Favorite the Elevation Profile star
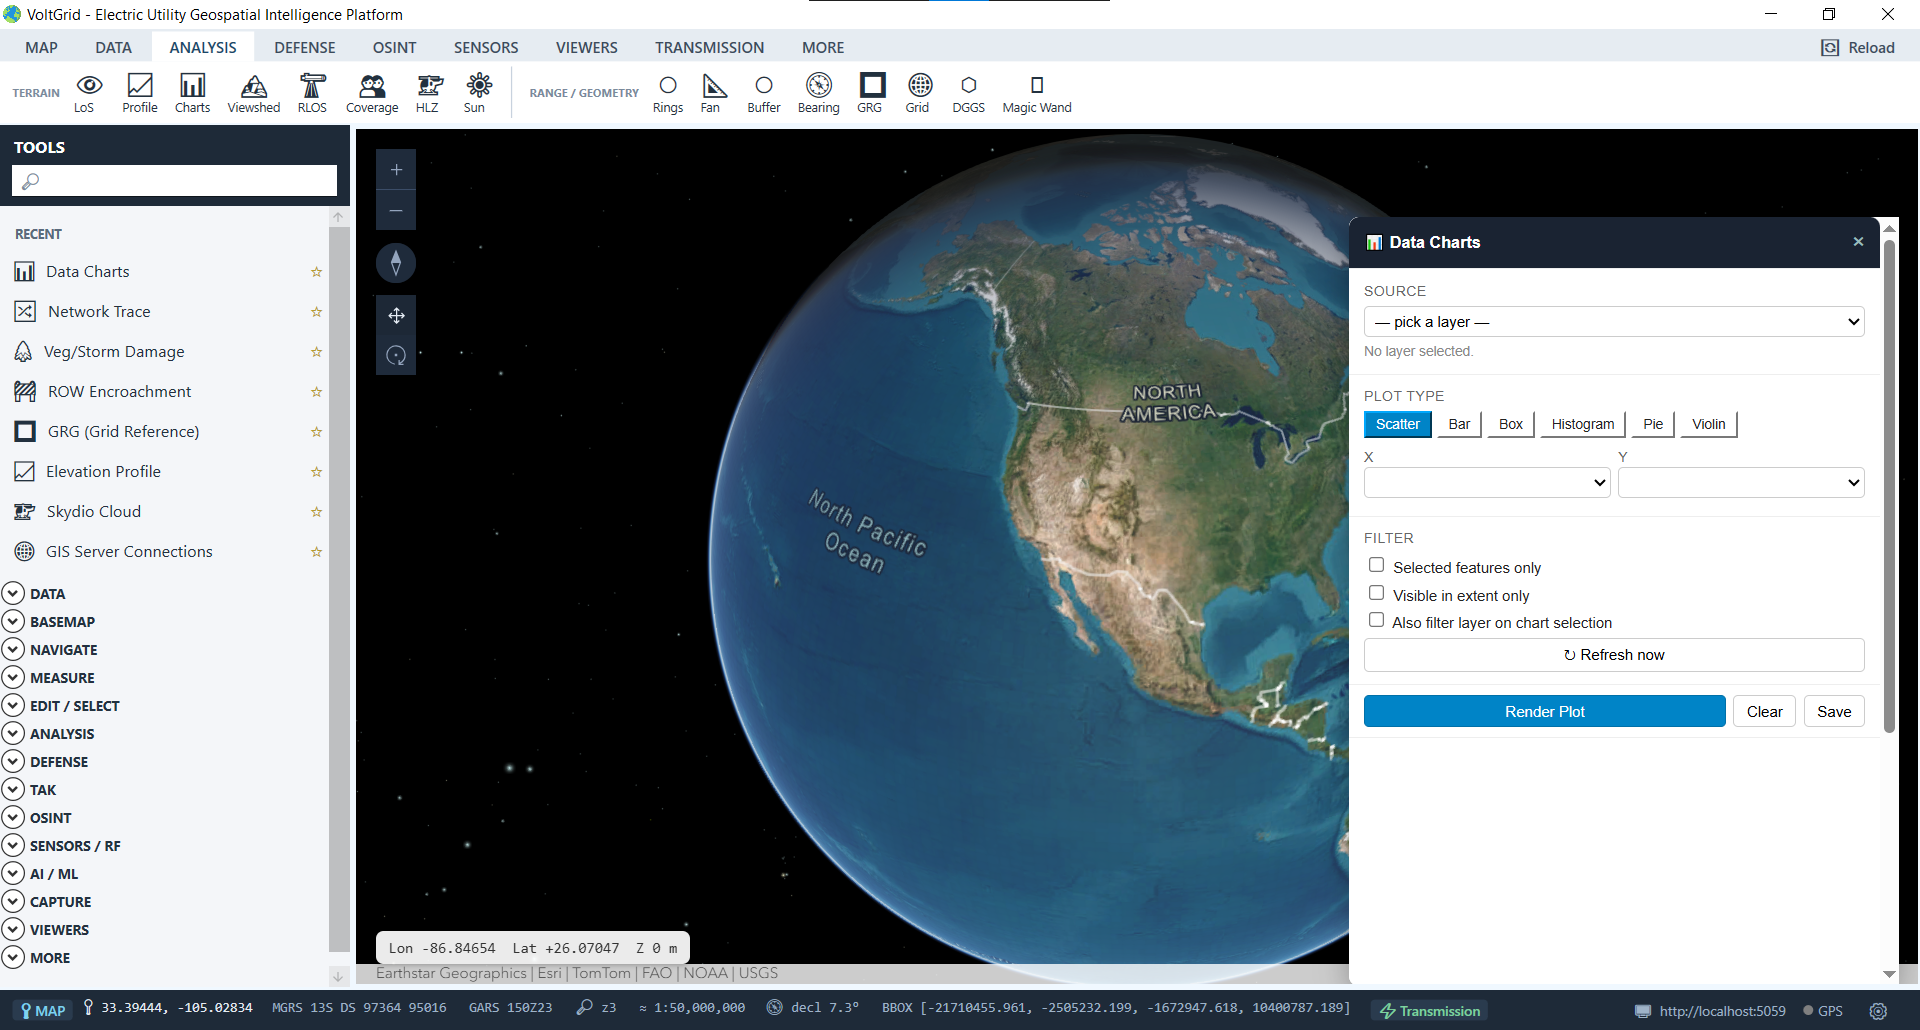The height and width of the screenshot is (1030, 1920). (x=316, y=472)
